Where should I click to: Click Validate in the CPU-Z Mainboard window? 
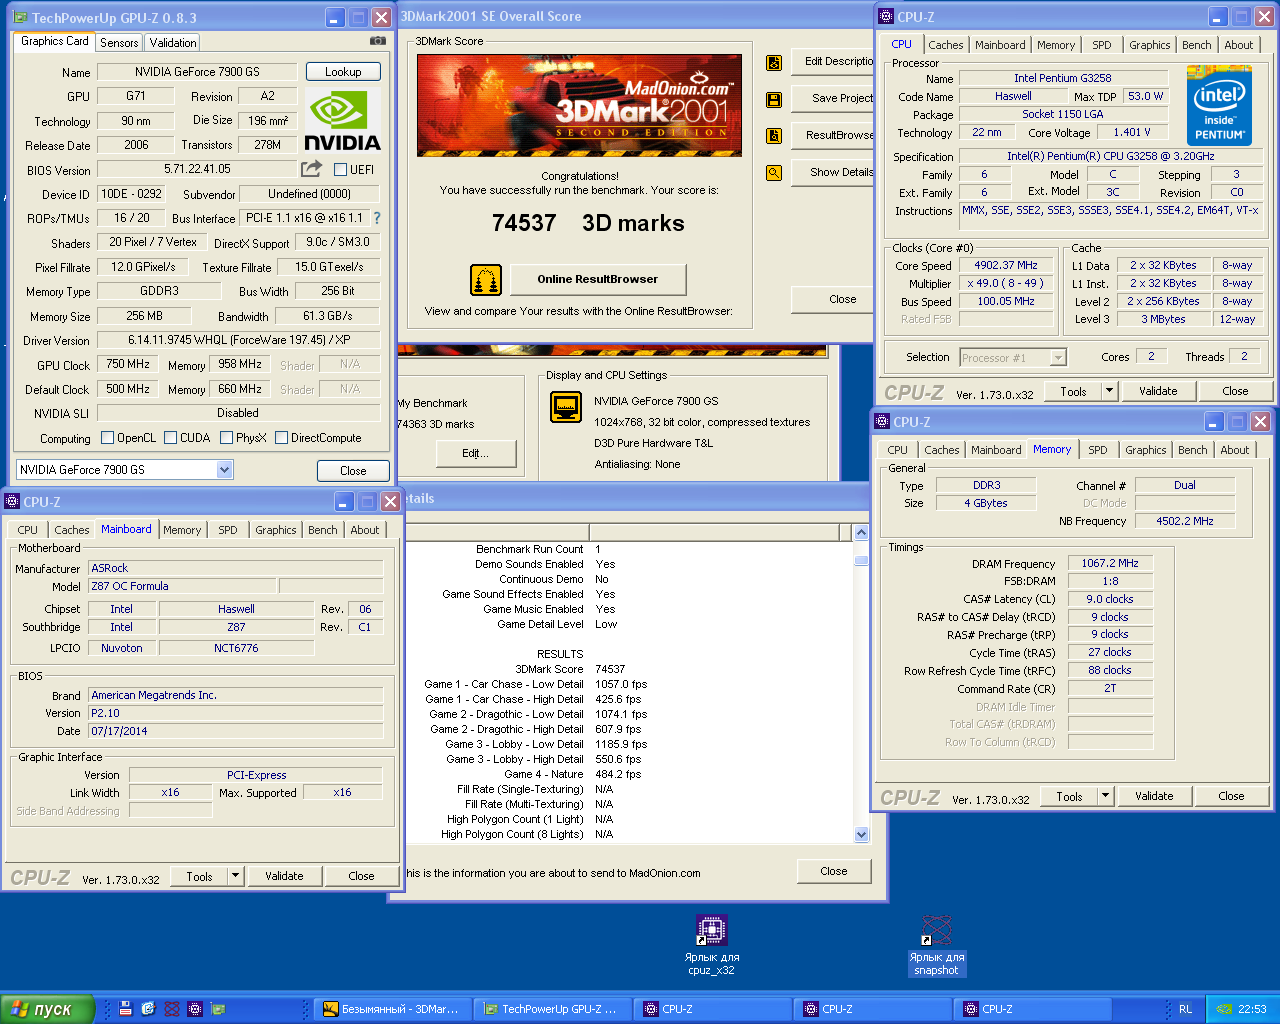coord(284,876)
